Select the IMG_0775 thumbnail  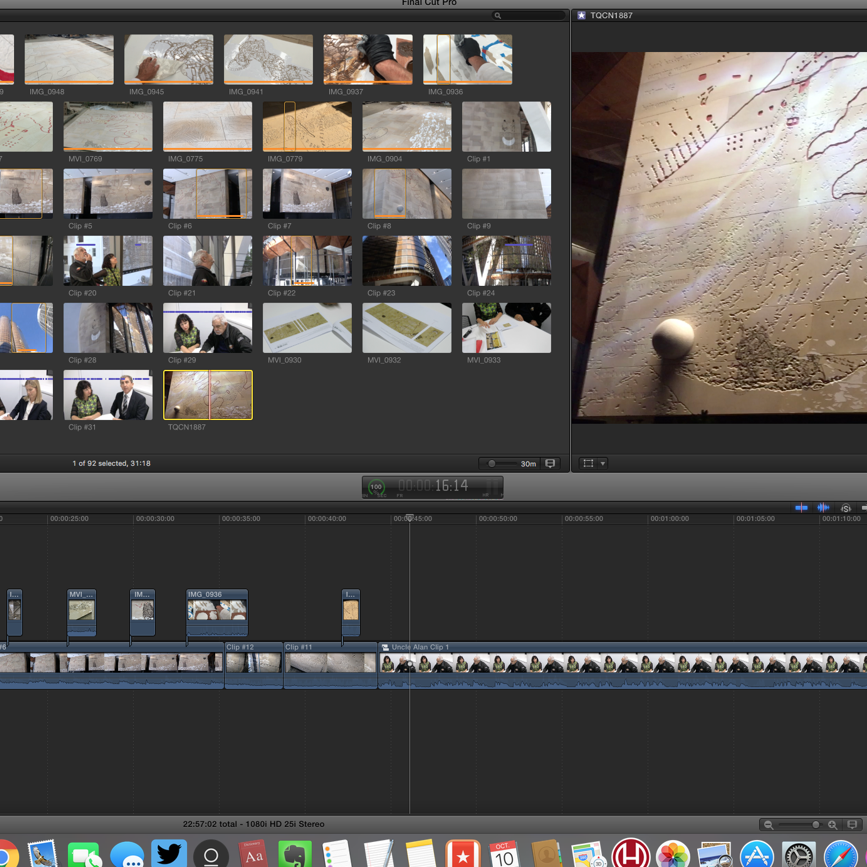coord(207,127)
